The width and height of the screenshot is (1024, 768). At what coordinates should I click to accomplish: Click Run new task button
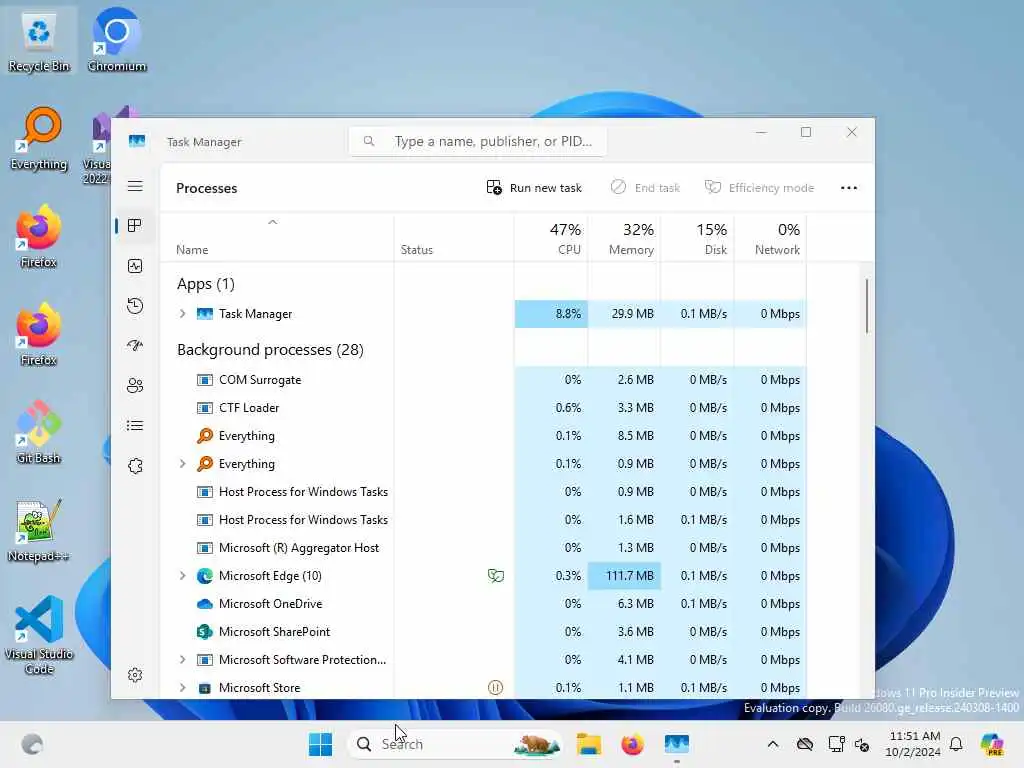pyautogui.click(x=534, y=188)
